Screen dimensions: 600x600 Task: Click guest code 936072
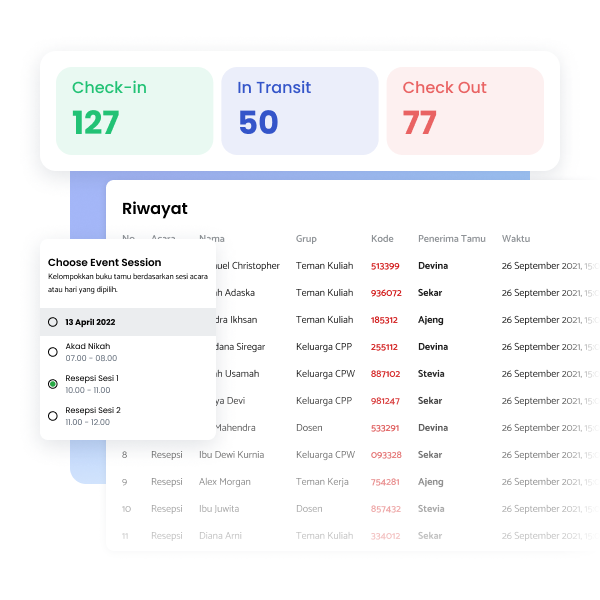coord(386,294)
